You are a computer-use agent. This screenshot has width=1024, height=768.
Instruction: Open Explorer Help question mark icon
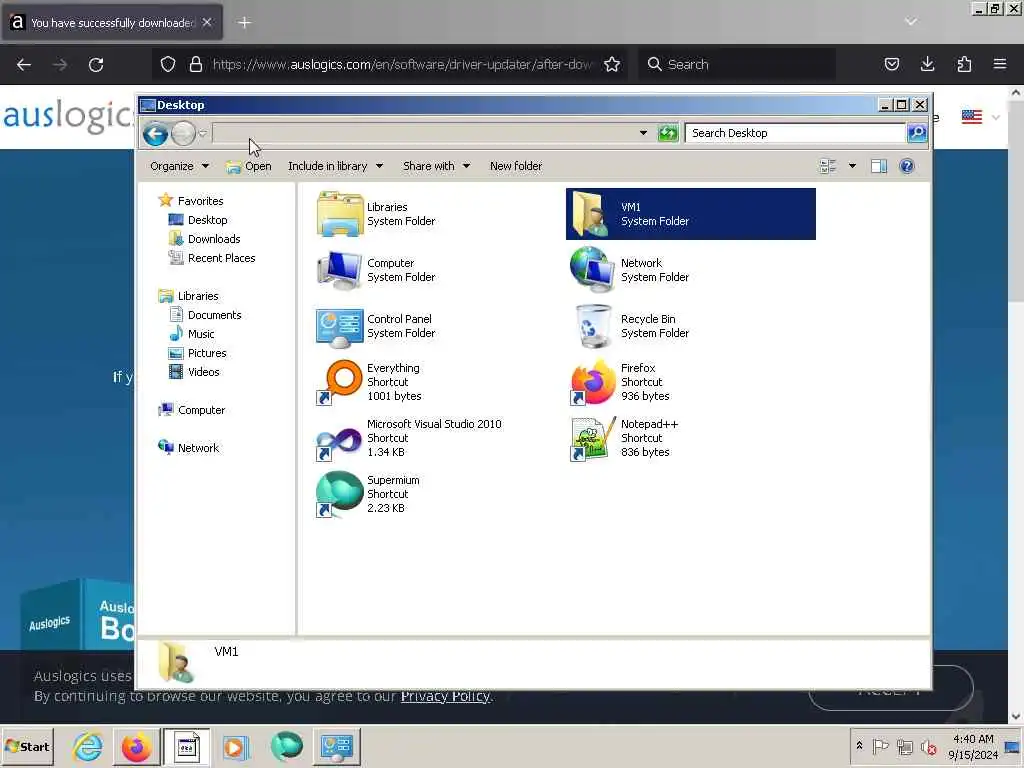tap(906, 167)
